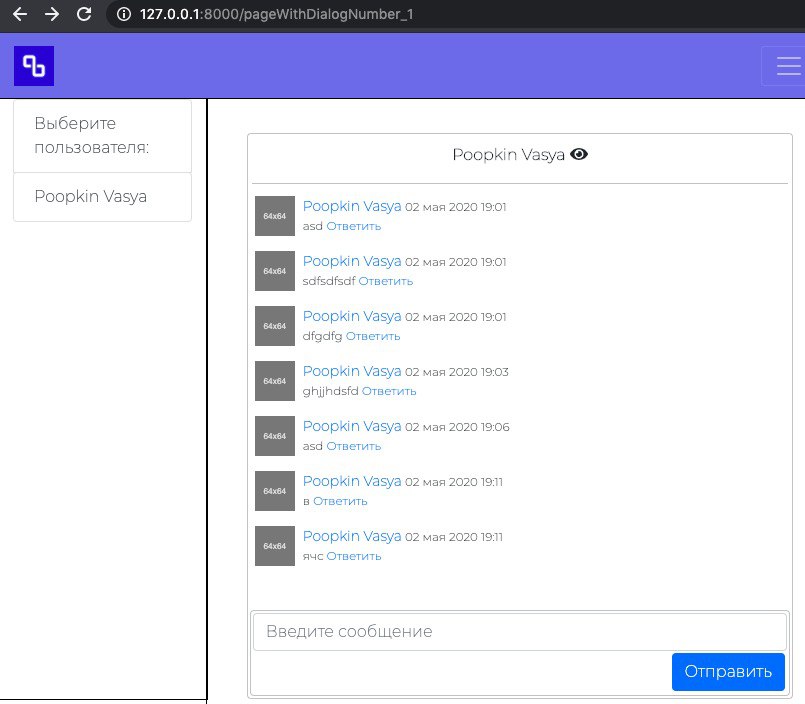Select Poopkin Vasya in the user list

pos(102,197)
